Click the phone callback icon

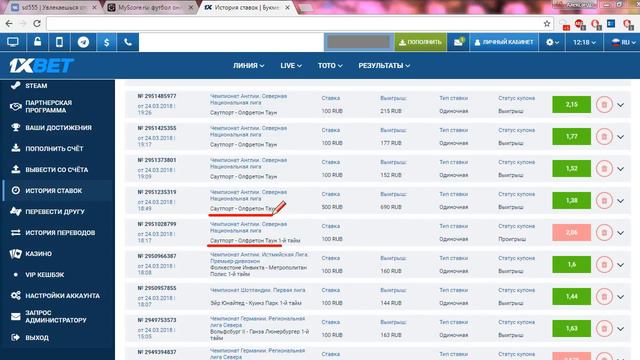(x=128, y=42)
